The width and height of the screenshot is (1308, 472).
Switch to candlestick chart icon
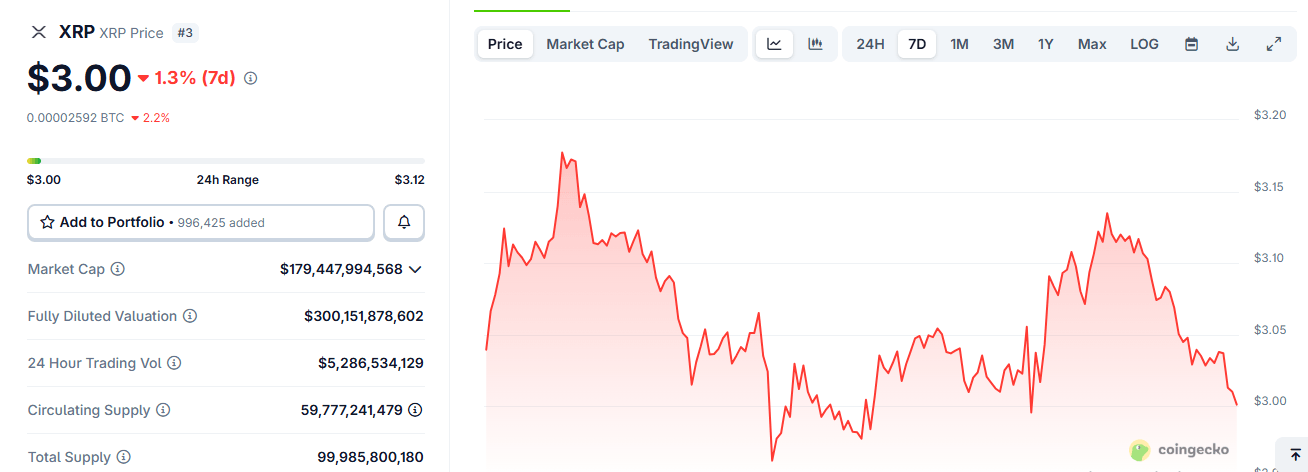point(815,44)
